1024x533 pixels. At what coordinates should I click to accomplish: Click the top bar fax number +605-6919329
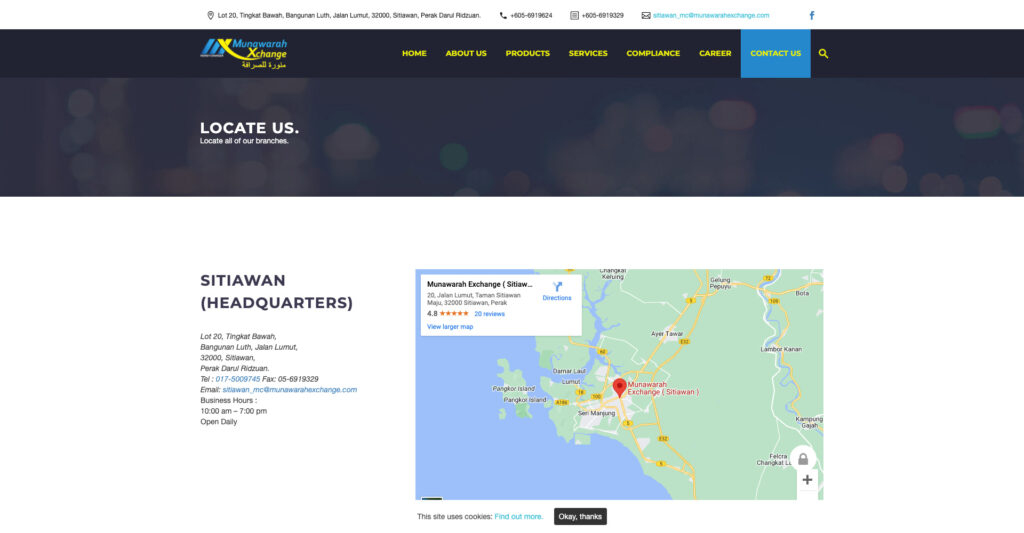tap(602, 15)
